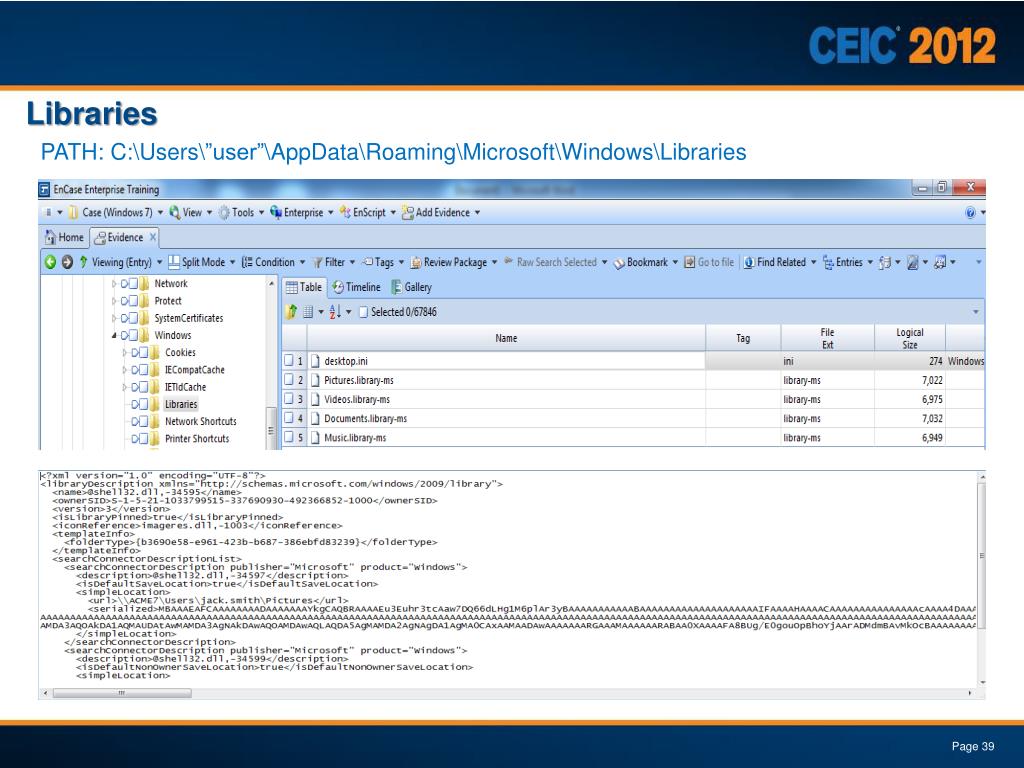Screen dimensions: 1024x768
Task: Click the EnScript icon
Action: (x=345, y=212)
